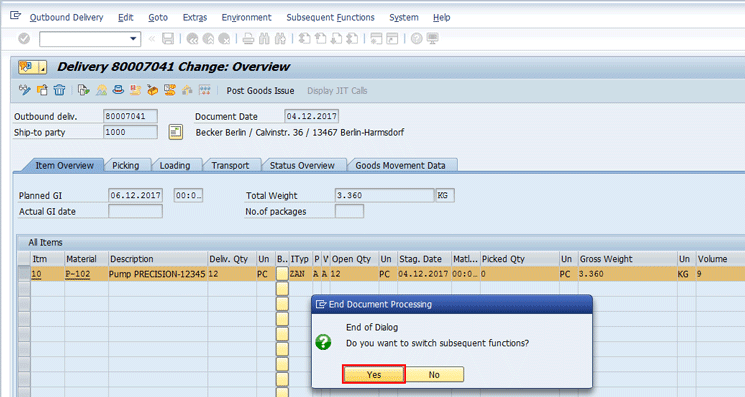This screenshot has height=397, width=745.
Task: Click the Document Flow icon
Action: pyautogui.click(x=84, y=90)
